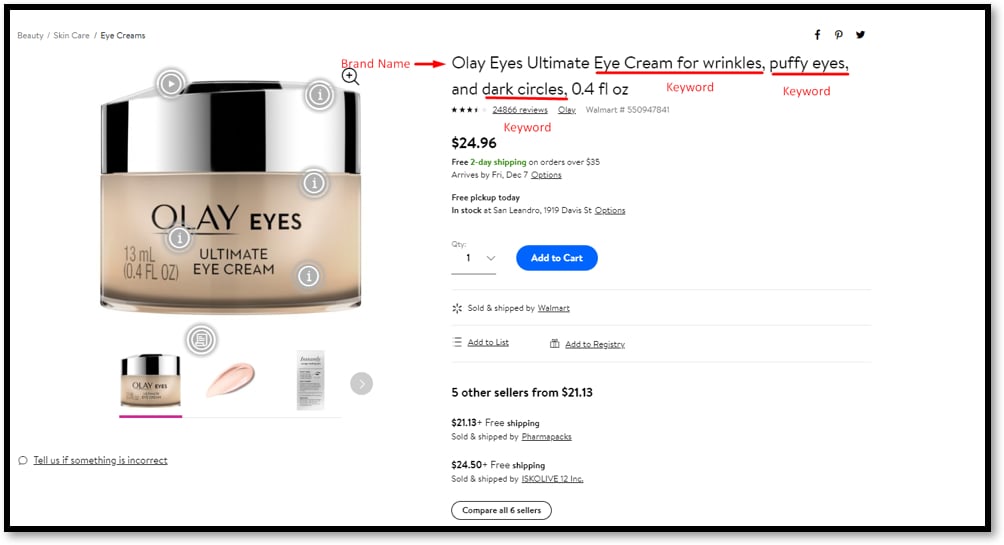Click the magnifier zoom icon on image
The width and height of the screenshot is (1004, 545).
click(x=350, y=77)
